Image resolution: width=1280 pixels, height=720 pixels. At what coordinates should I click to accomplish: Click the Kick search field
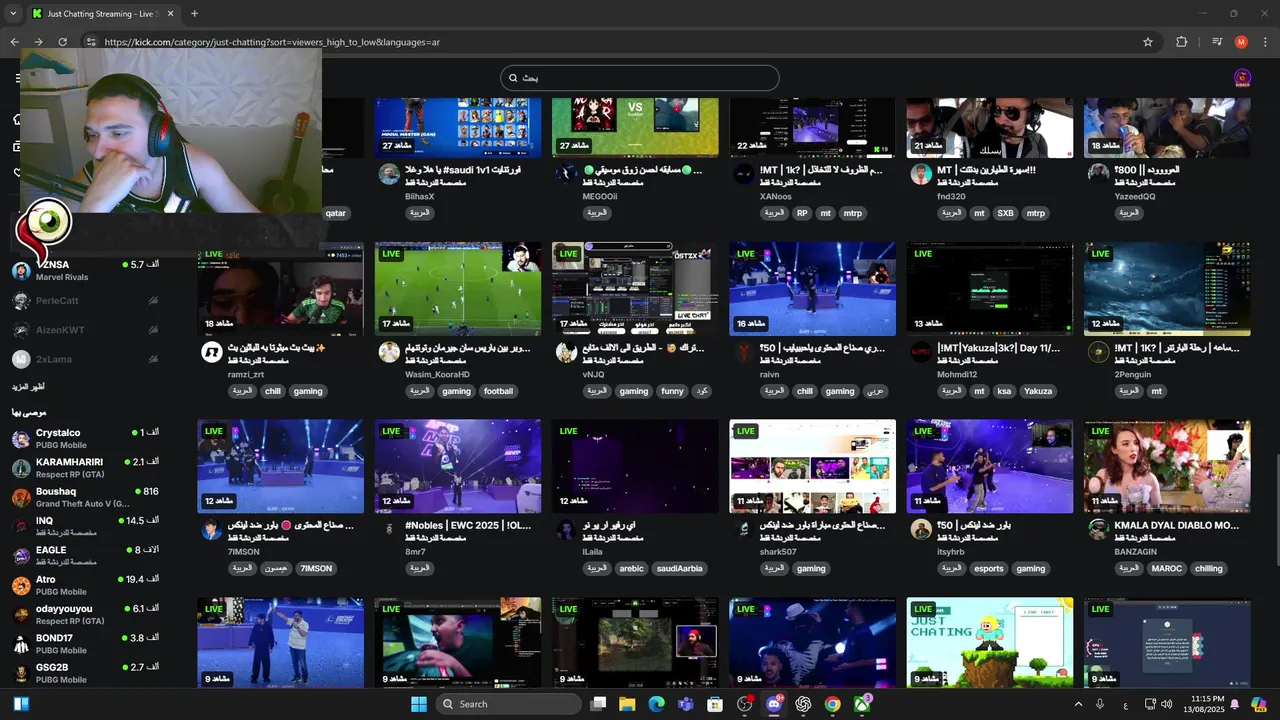point(639,78)
